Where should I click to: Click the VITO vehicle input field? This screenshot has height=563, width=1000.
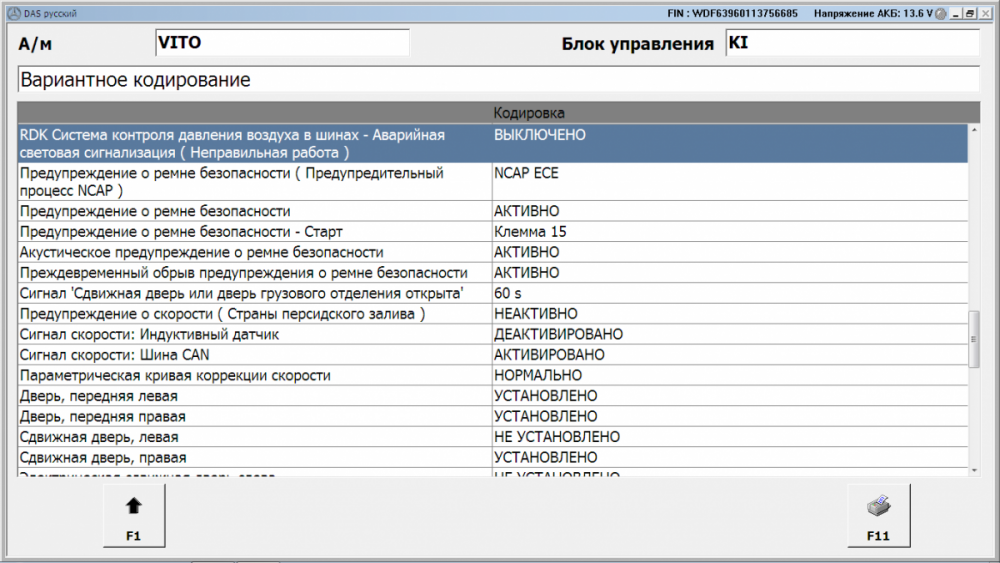click(282, 43)
